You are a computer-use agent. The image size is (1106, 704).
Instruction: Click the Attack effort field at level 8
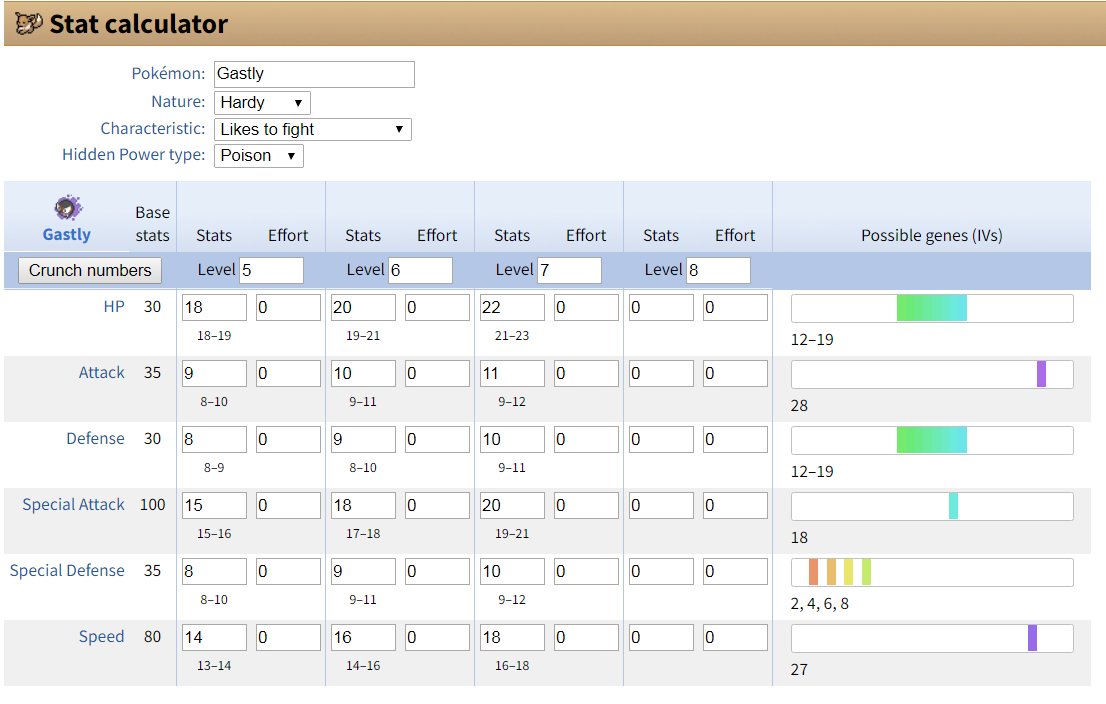pyautogui.click(x=735, y=373)
